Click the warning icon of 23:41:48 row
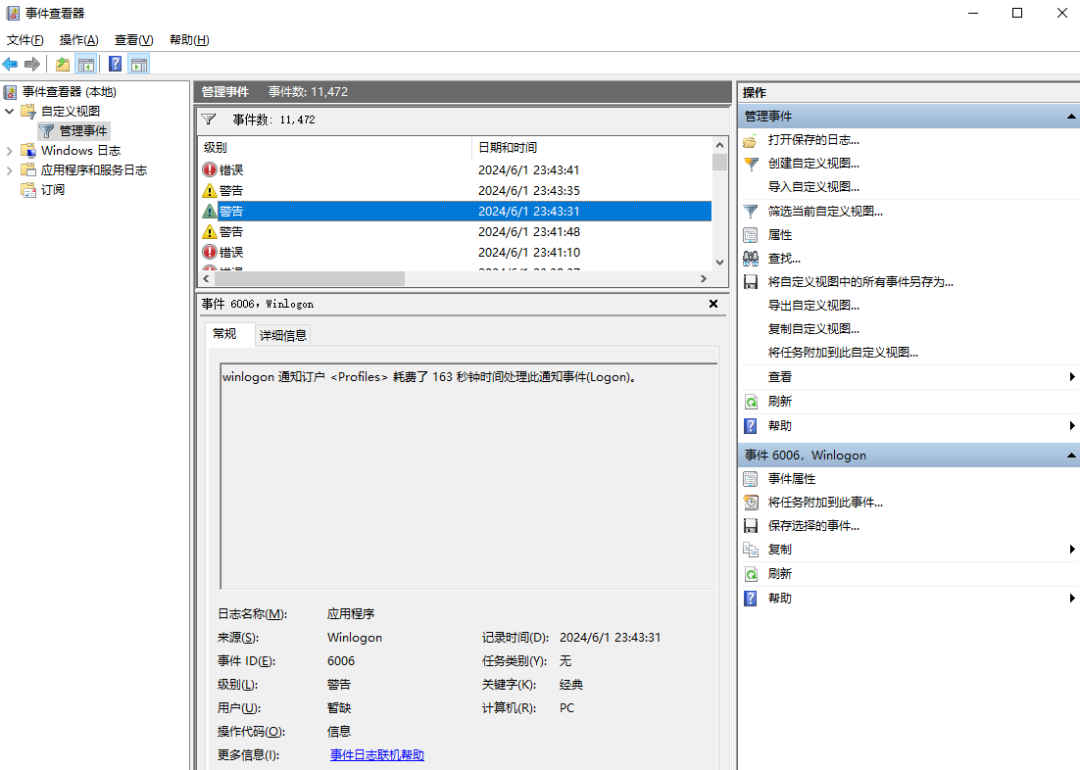This screenshot has width=1080, height=770. tap(209, 231)
